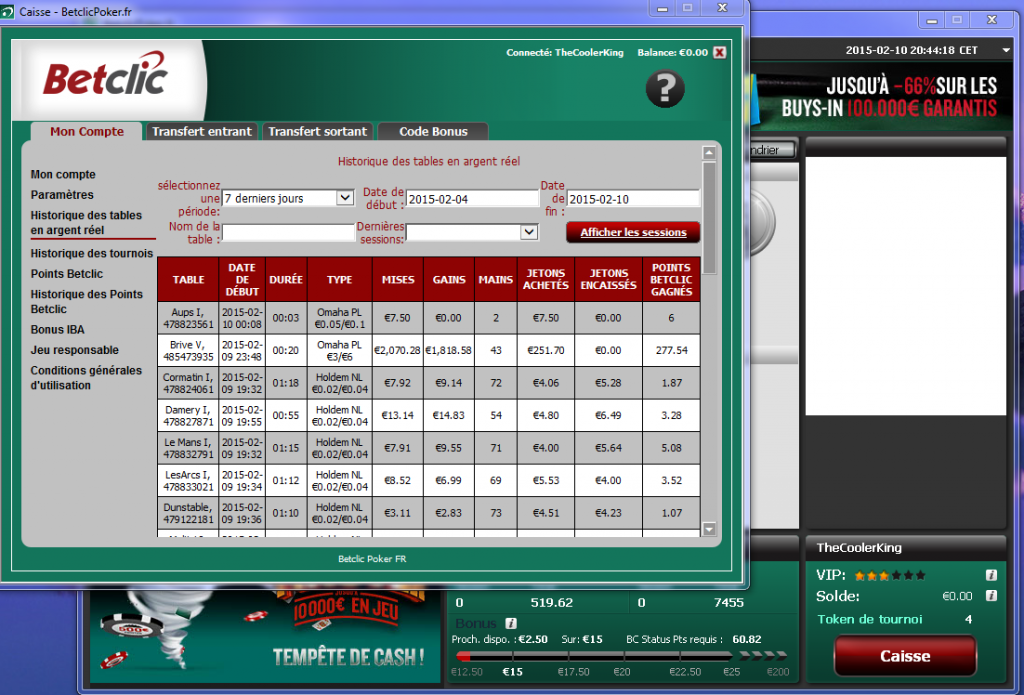
Task: Click the history panel scrollbar thumb
Action: [709, 218]
